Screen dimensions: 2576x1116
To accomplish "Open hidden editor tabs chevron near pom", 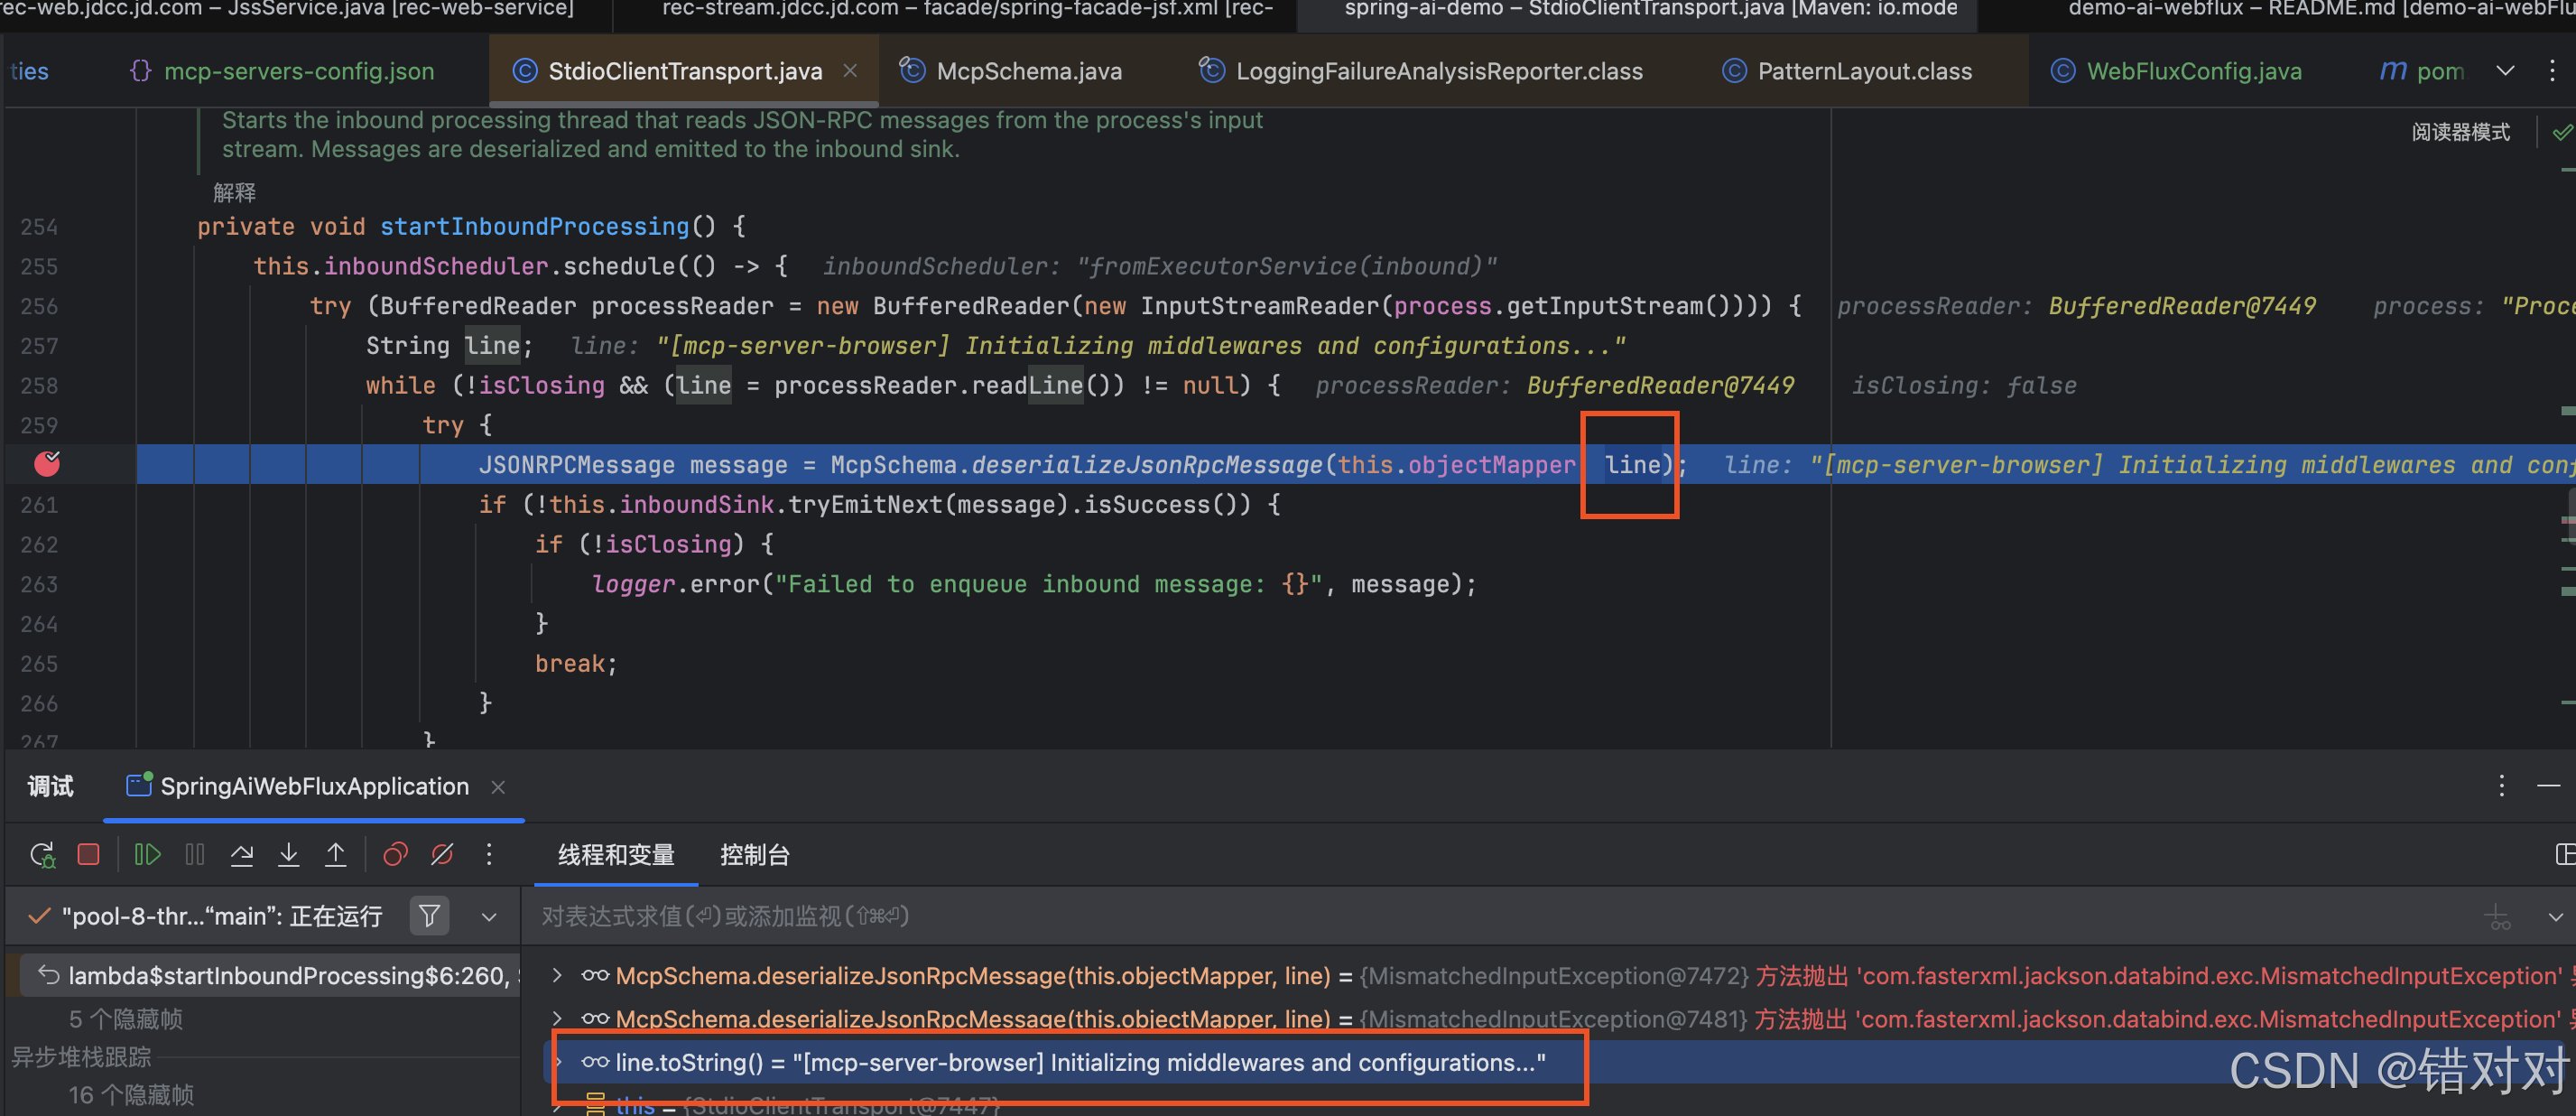I will [2506, 70].
